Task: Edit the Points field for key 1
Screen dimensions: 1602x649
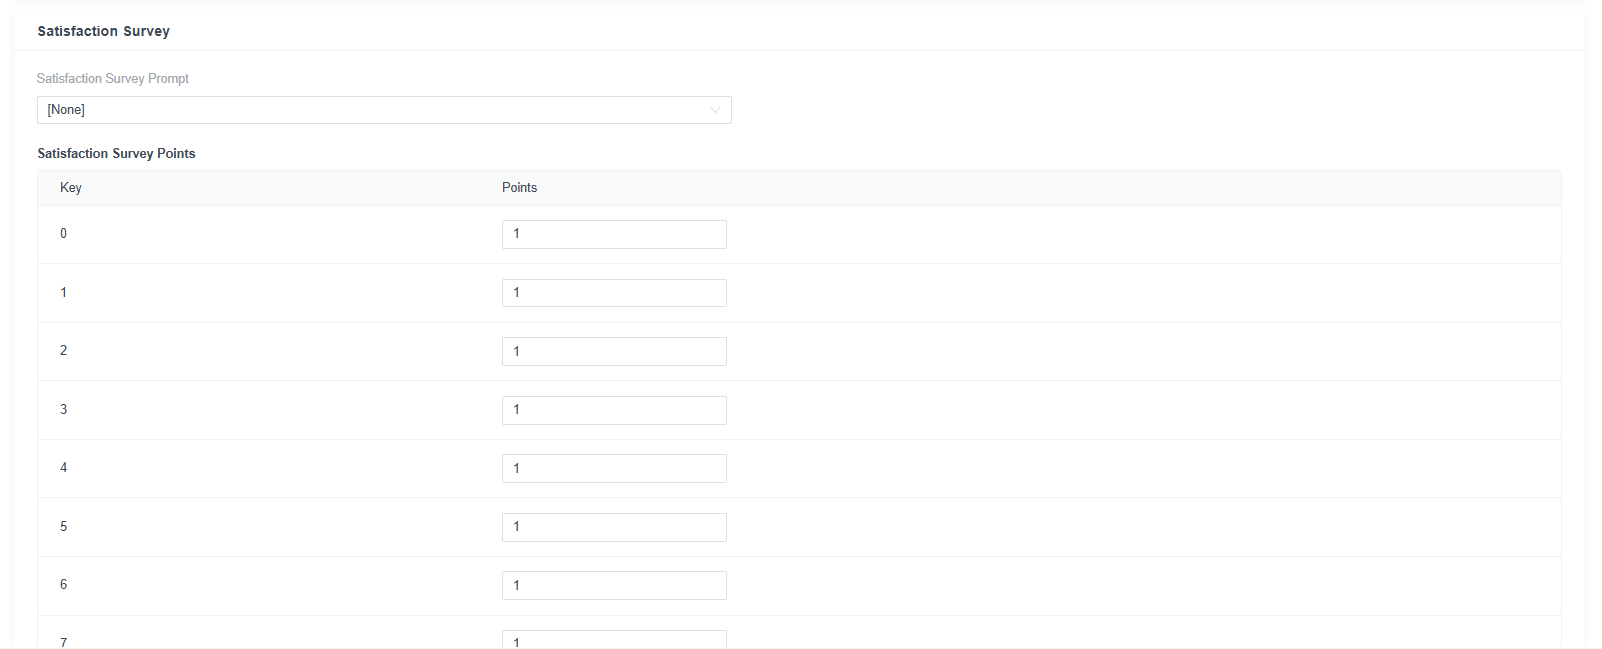Action: click(x=614, y=293)
